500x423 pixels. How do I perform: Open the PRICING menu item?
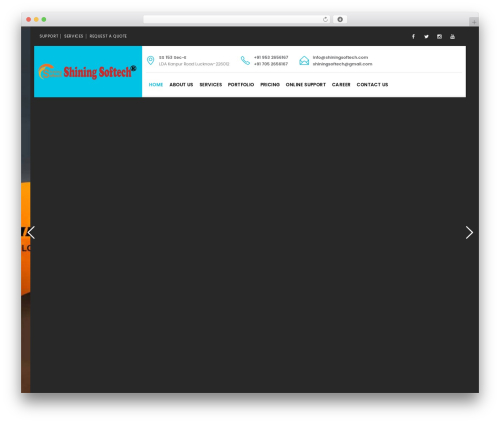click(270, 85)
